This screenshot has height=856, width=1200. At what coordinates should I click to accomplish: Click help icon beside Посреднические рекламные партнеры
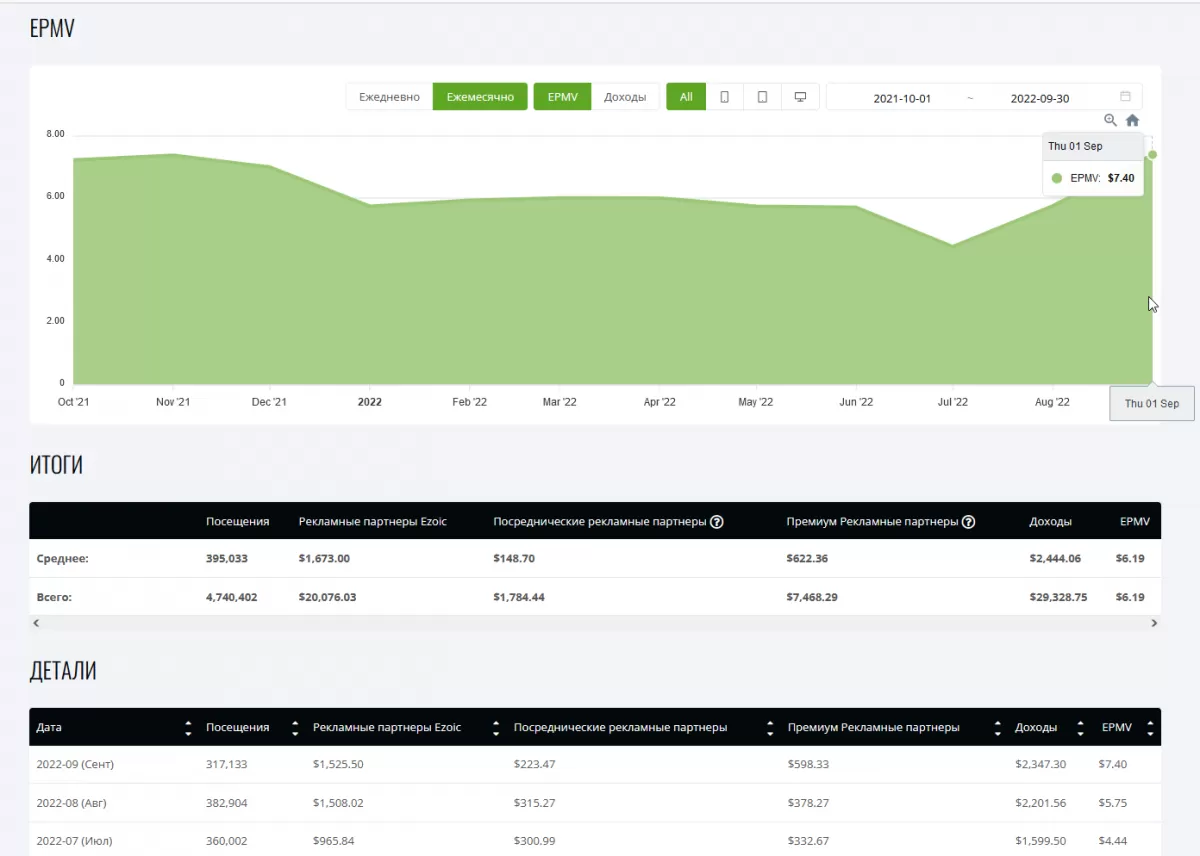716,522
